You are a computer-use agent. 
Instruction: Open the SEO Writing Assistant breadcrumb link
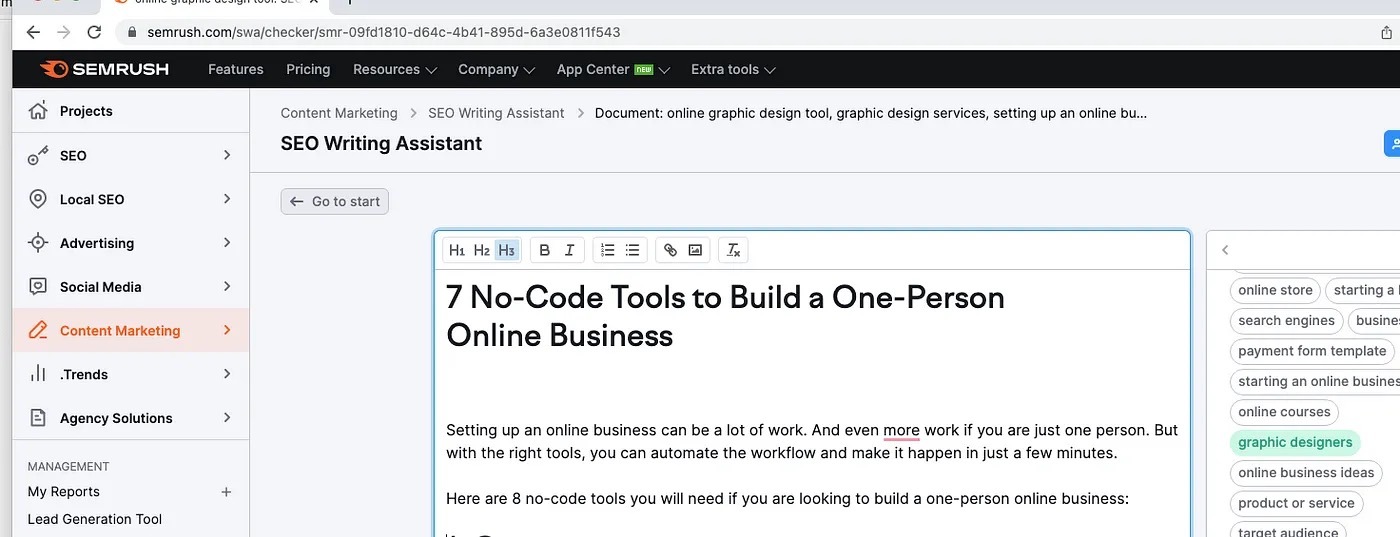pyautogui.click(x=496, y=113)
